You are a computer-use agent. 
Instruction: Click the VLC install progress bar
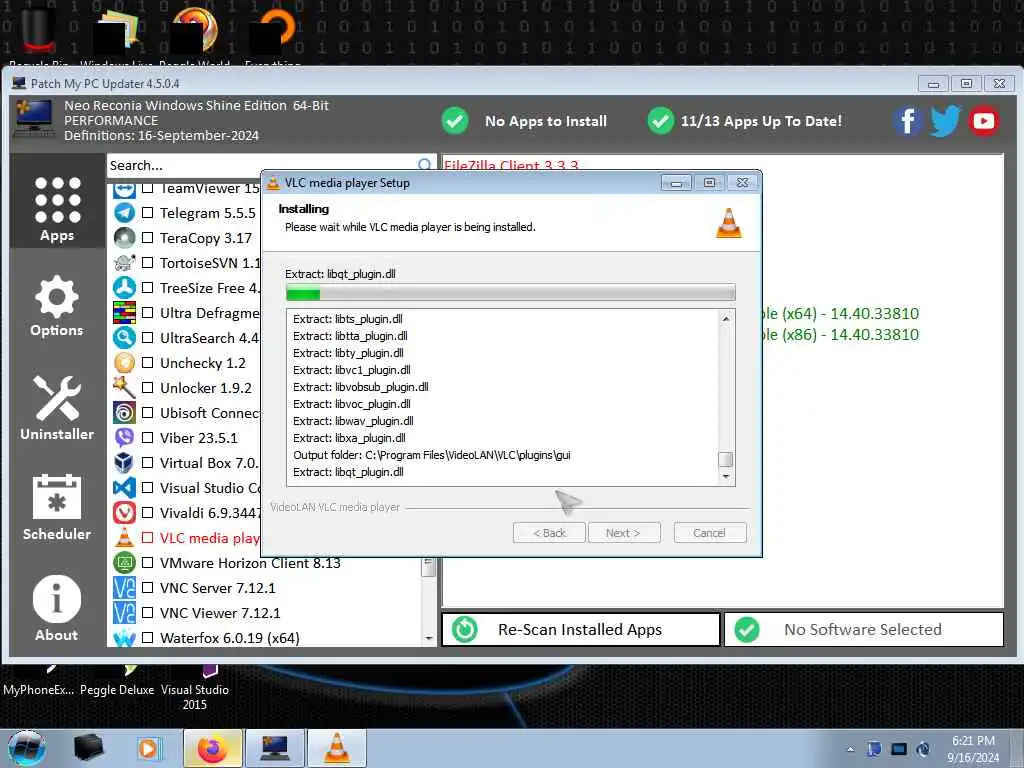510,293
